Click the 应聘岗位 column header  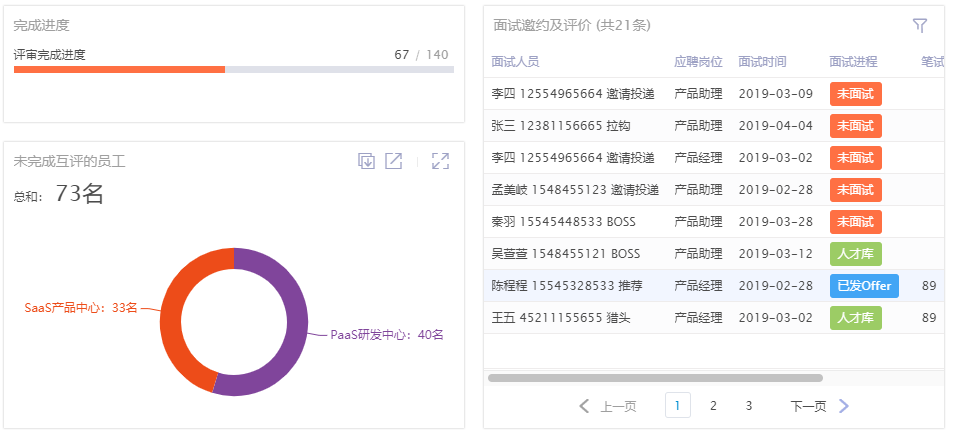(698, 62)
